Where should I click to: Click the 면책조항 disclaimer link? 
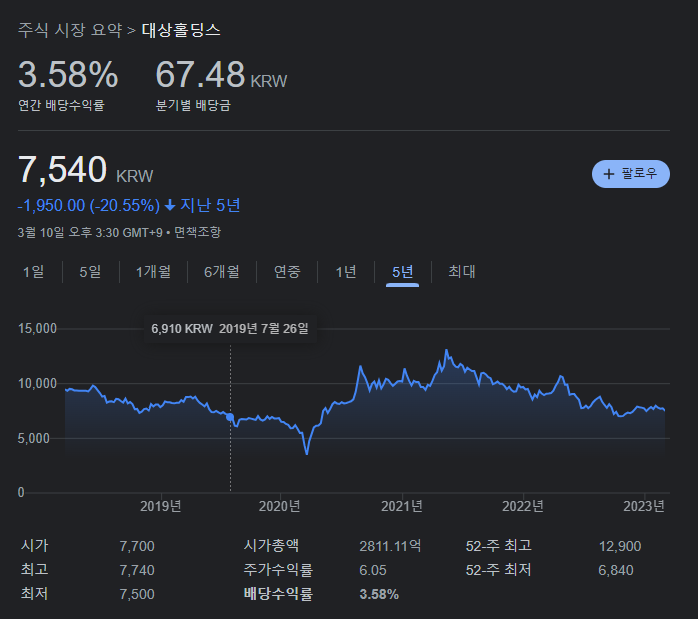(x=197, y=232)
